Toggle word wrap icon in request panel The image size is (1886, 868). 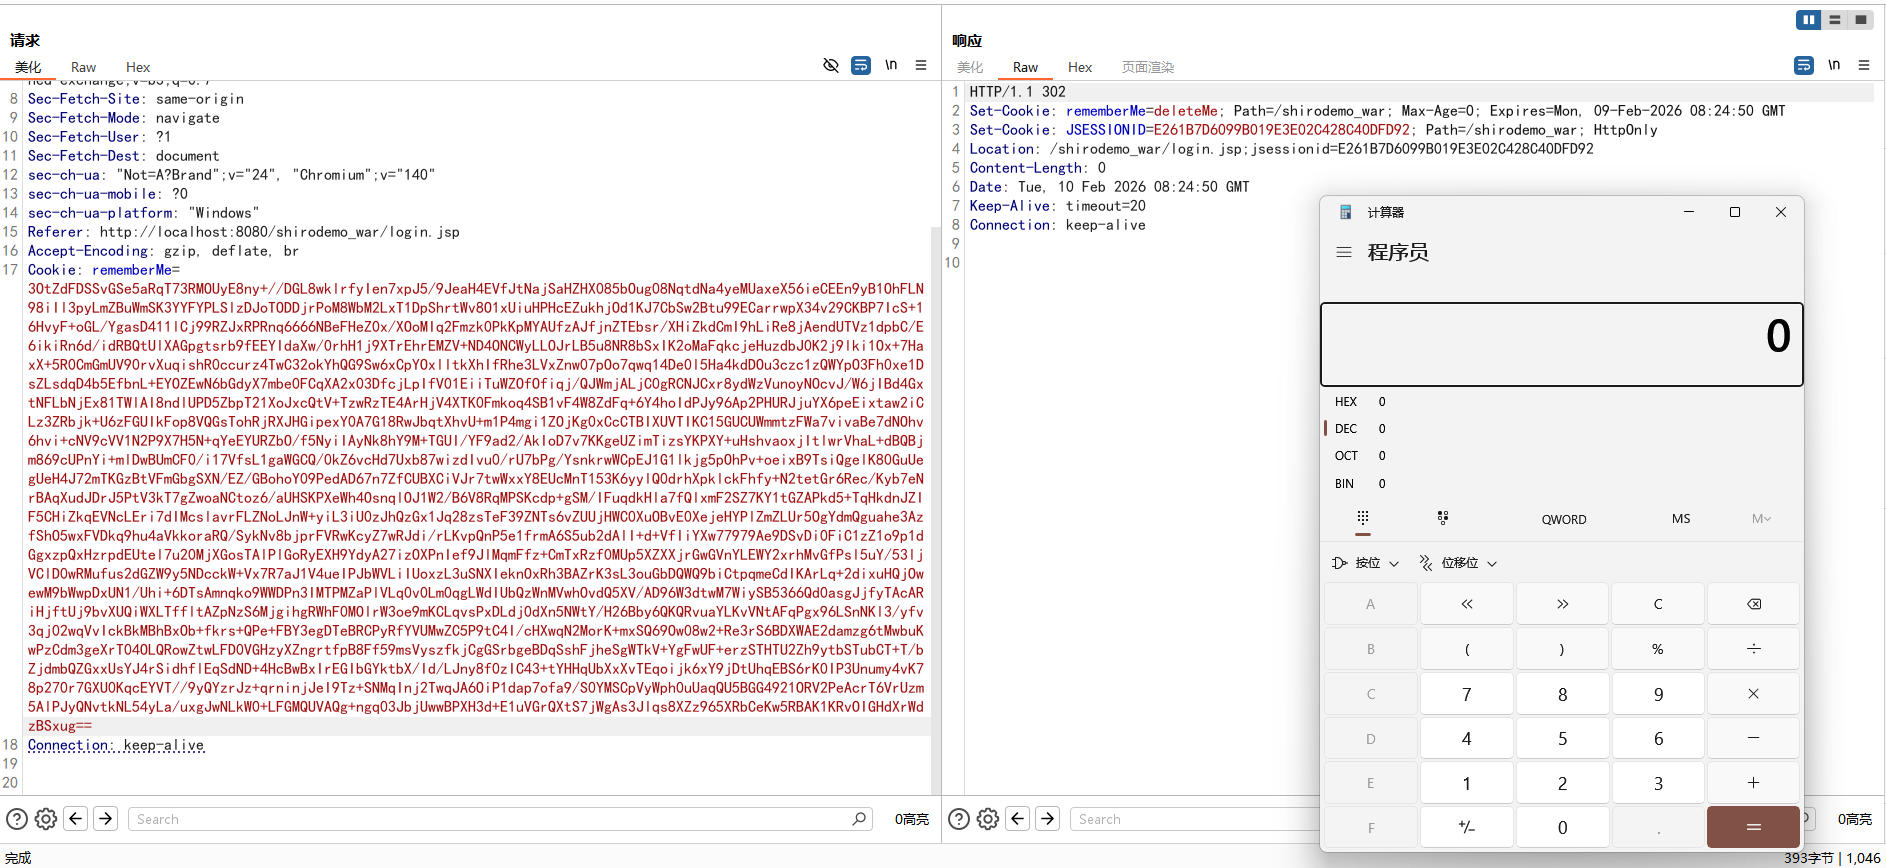(x=860, y=66)
